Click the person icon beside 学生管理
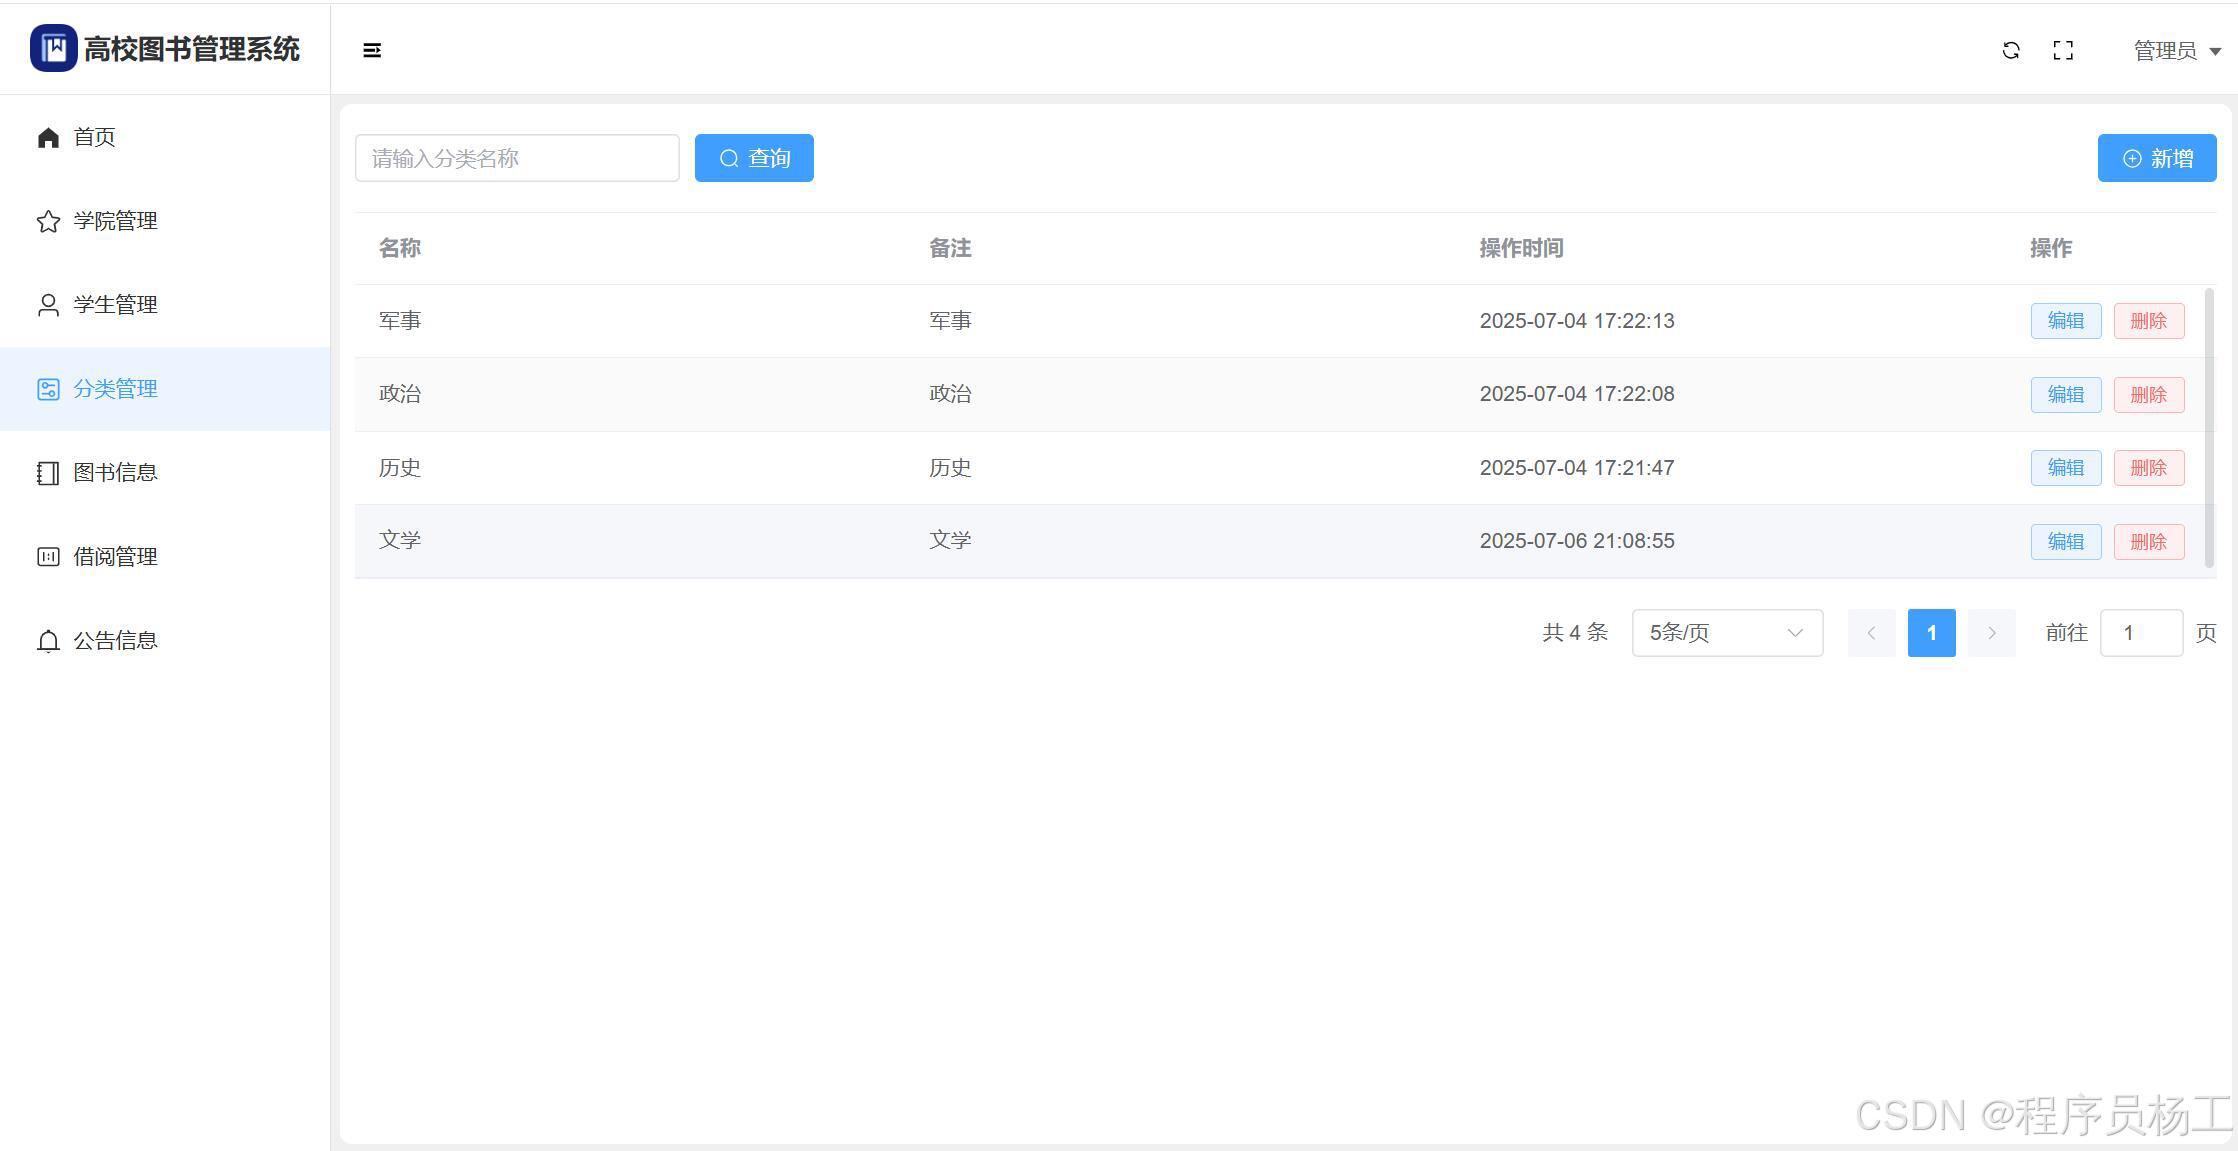Viewport: 2238px width, 1151px height. coord(48,305)
